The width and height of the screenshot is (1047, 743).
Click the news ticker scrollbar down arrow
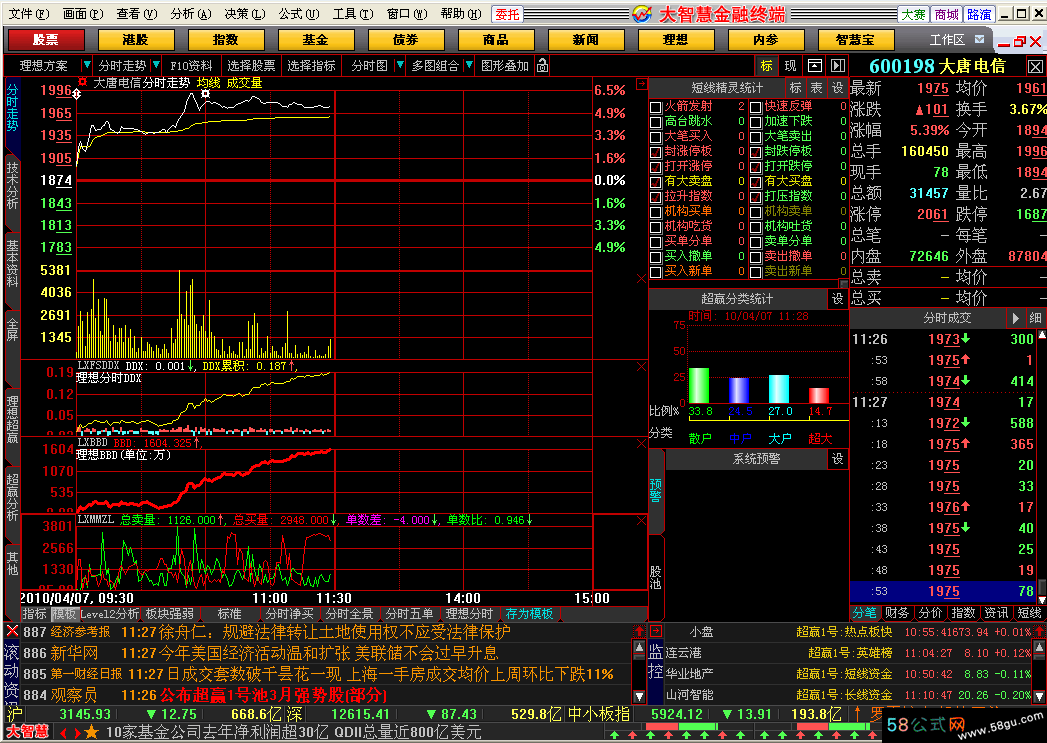coord(639,696)
